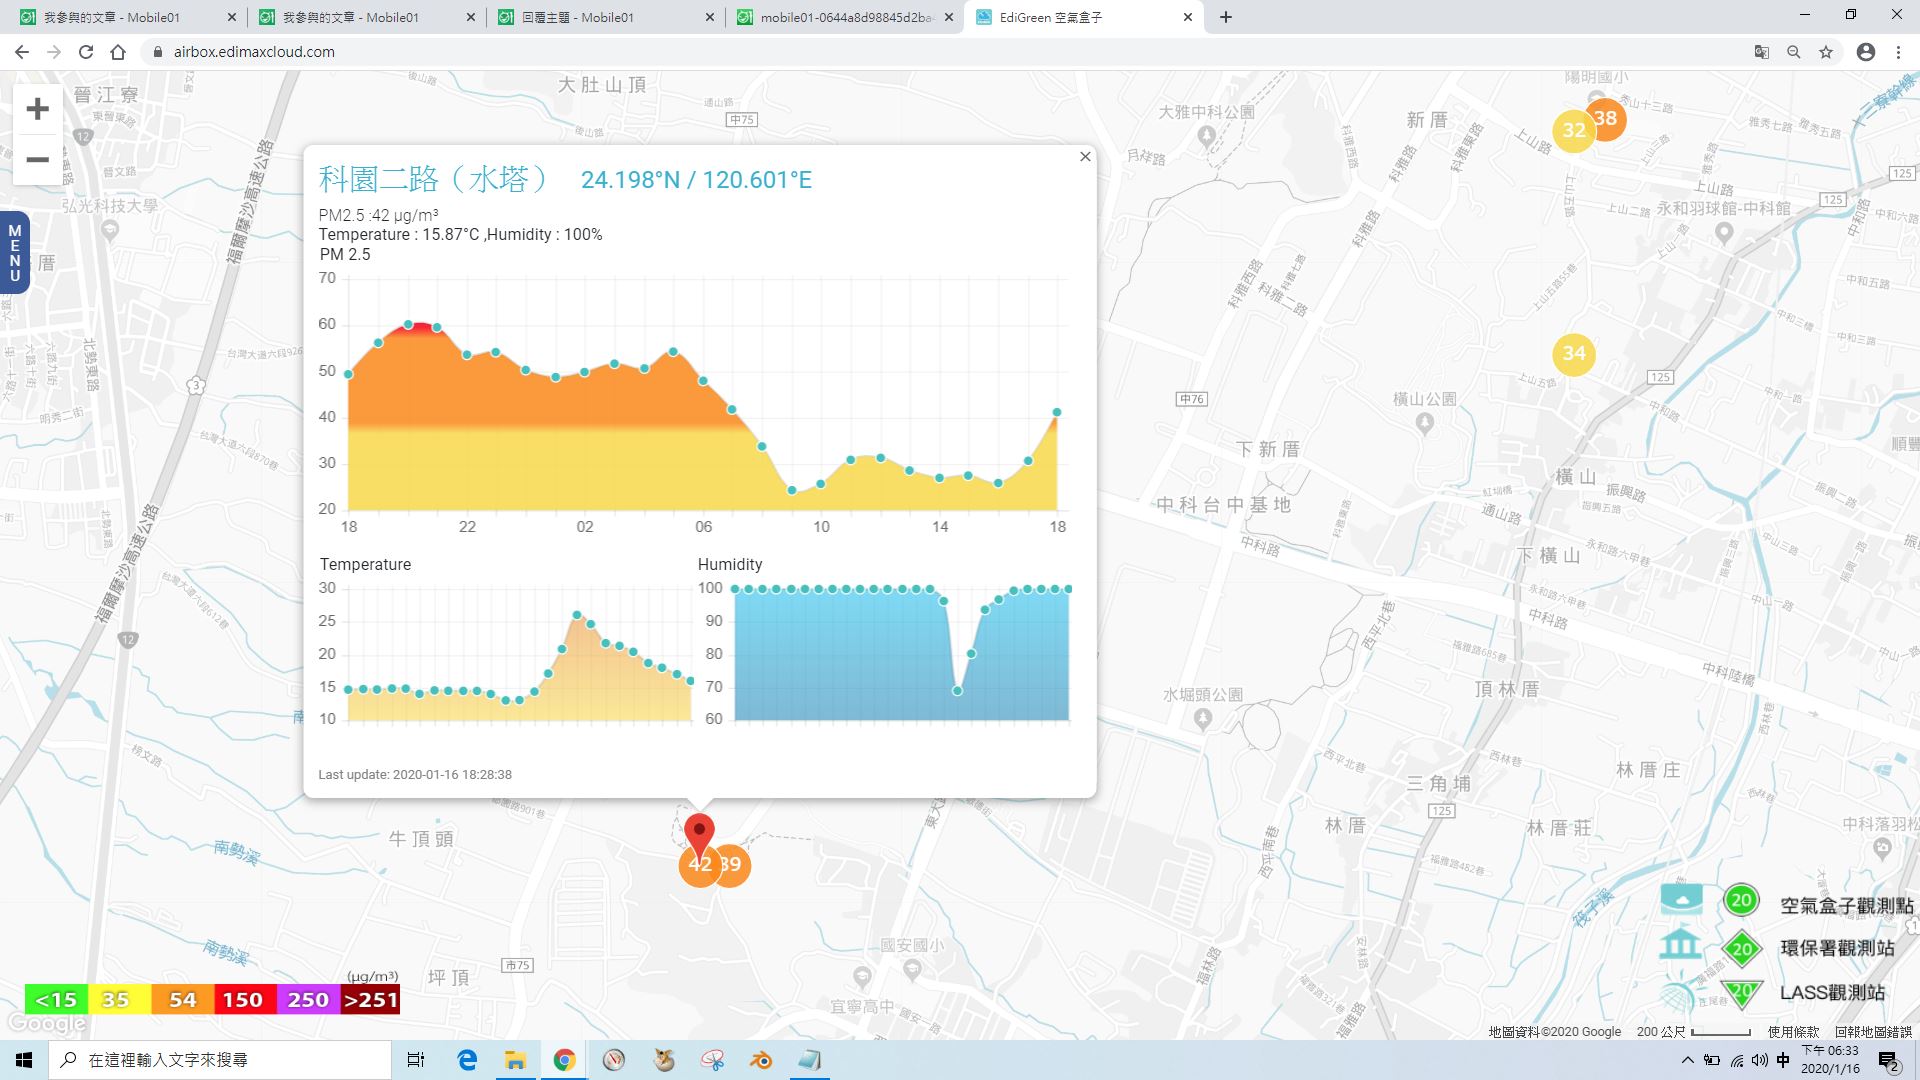
Task: Open the side MENU tab
Action: (x=14, y=253)
